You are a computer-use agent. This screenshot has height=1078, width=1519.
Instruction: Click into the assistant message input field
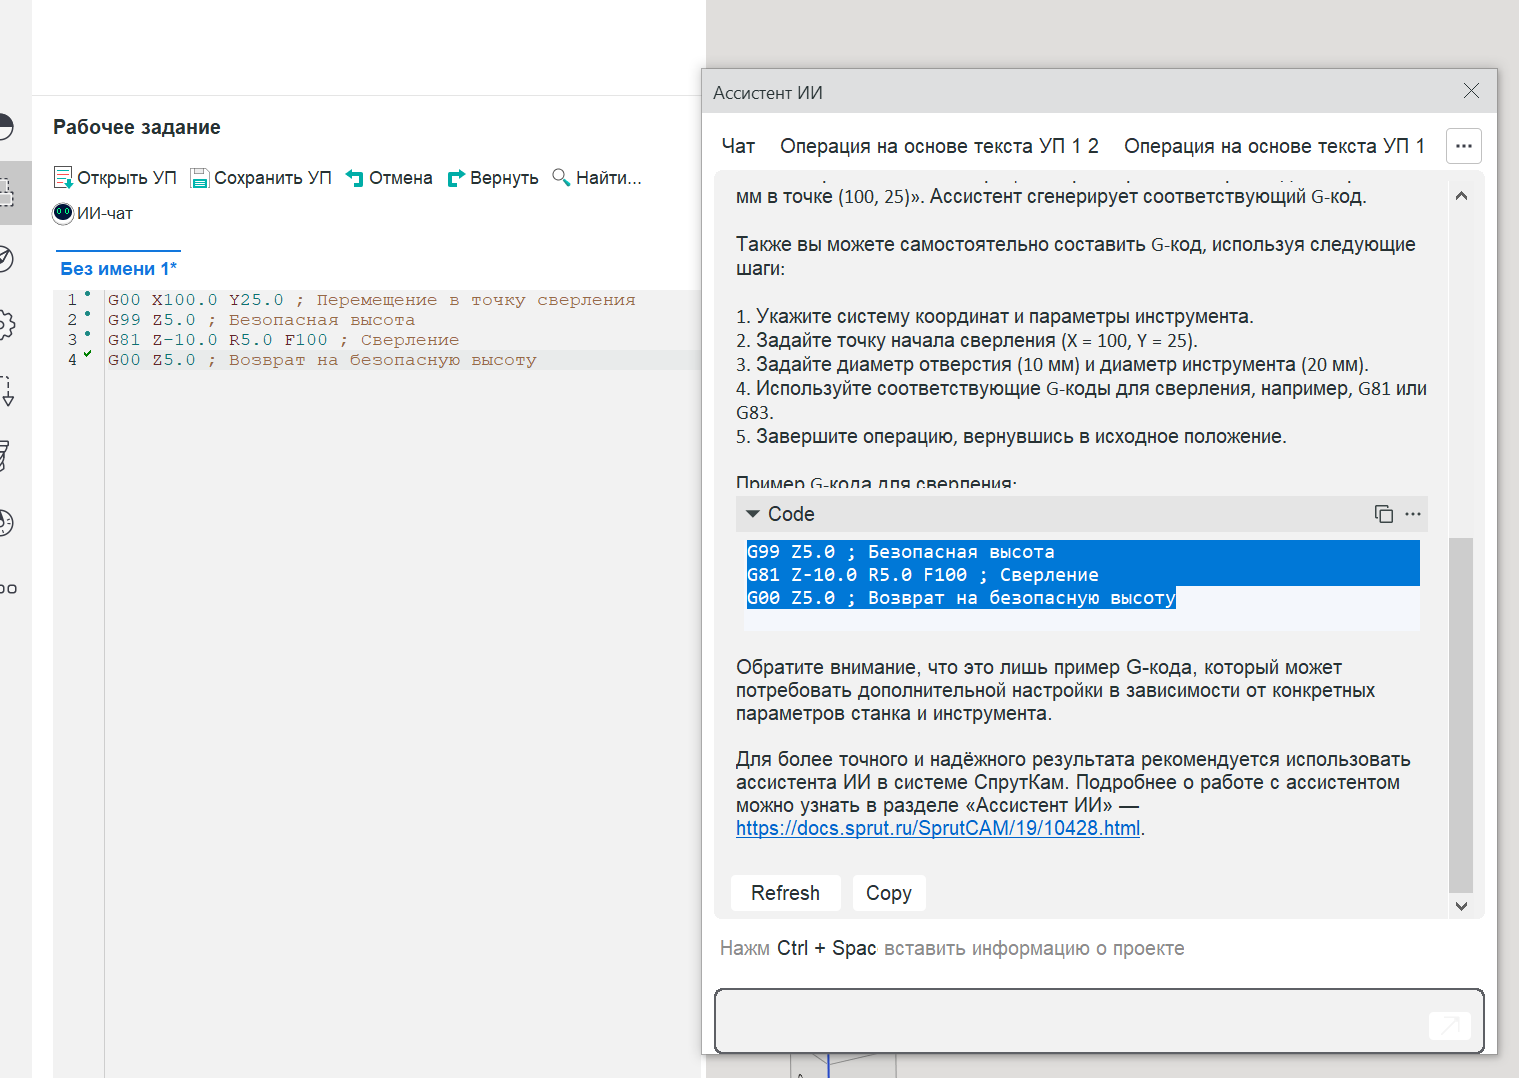1070,1020
